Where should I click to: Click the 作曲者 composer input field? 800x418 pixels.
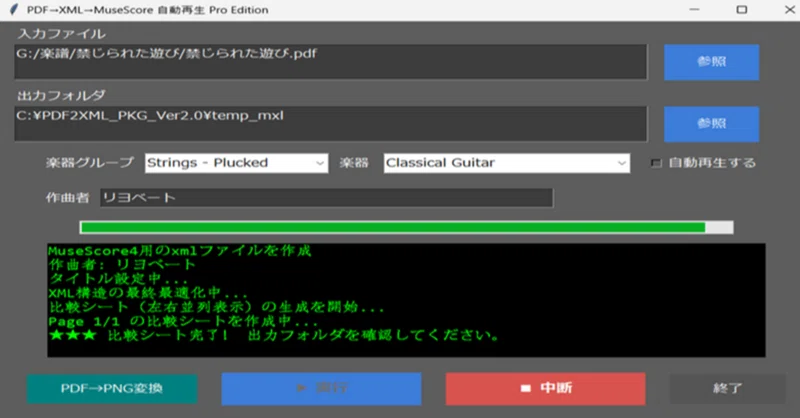tap(327, 198)
